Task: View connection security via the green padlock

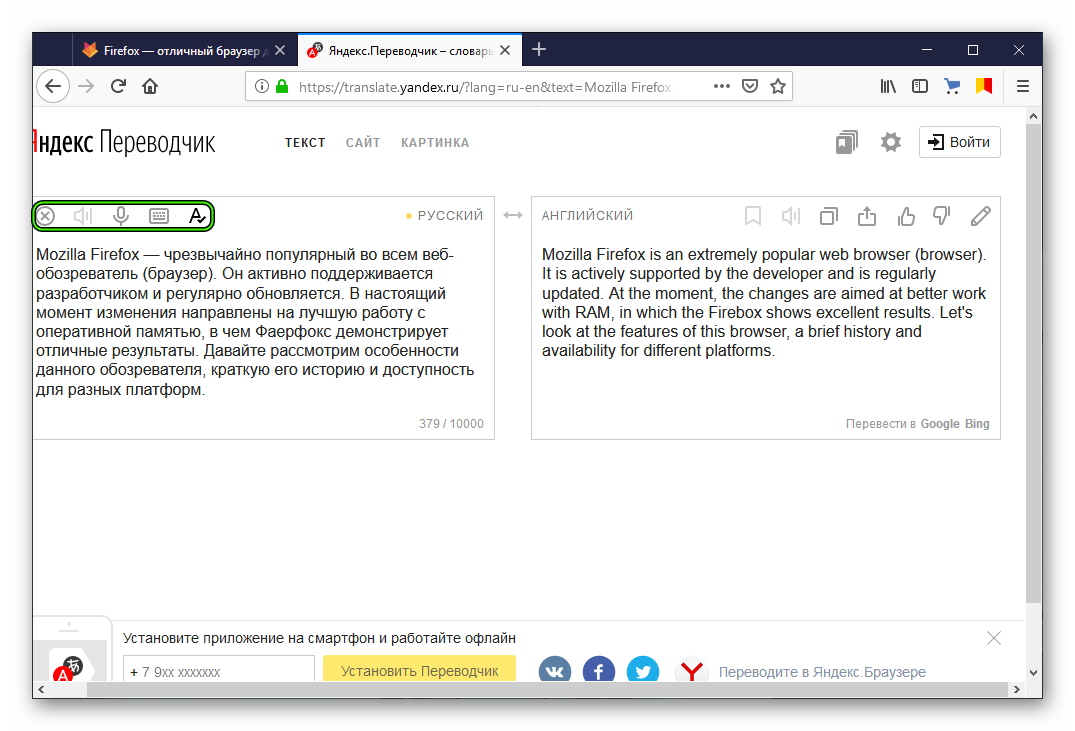Action: pos(282,86)
